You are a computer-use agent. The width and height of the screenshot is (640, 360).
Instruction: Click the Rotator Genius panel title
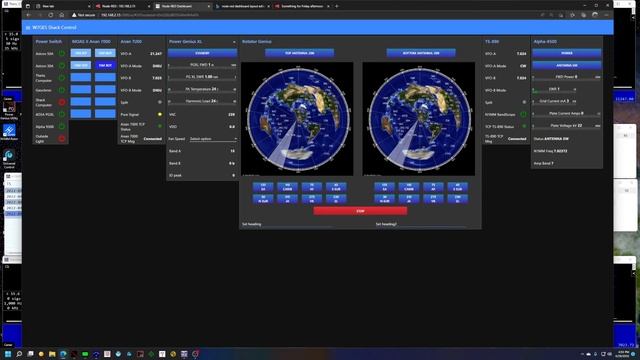pyautogui.click(x=257, y=42)
